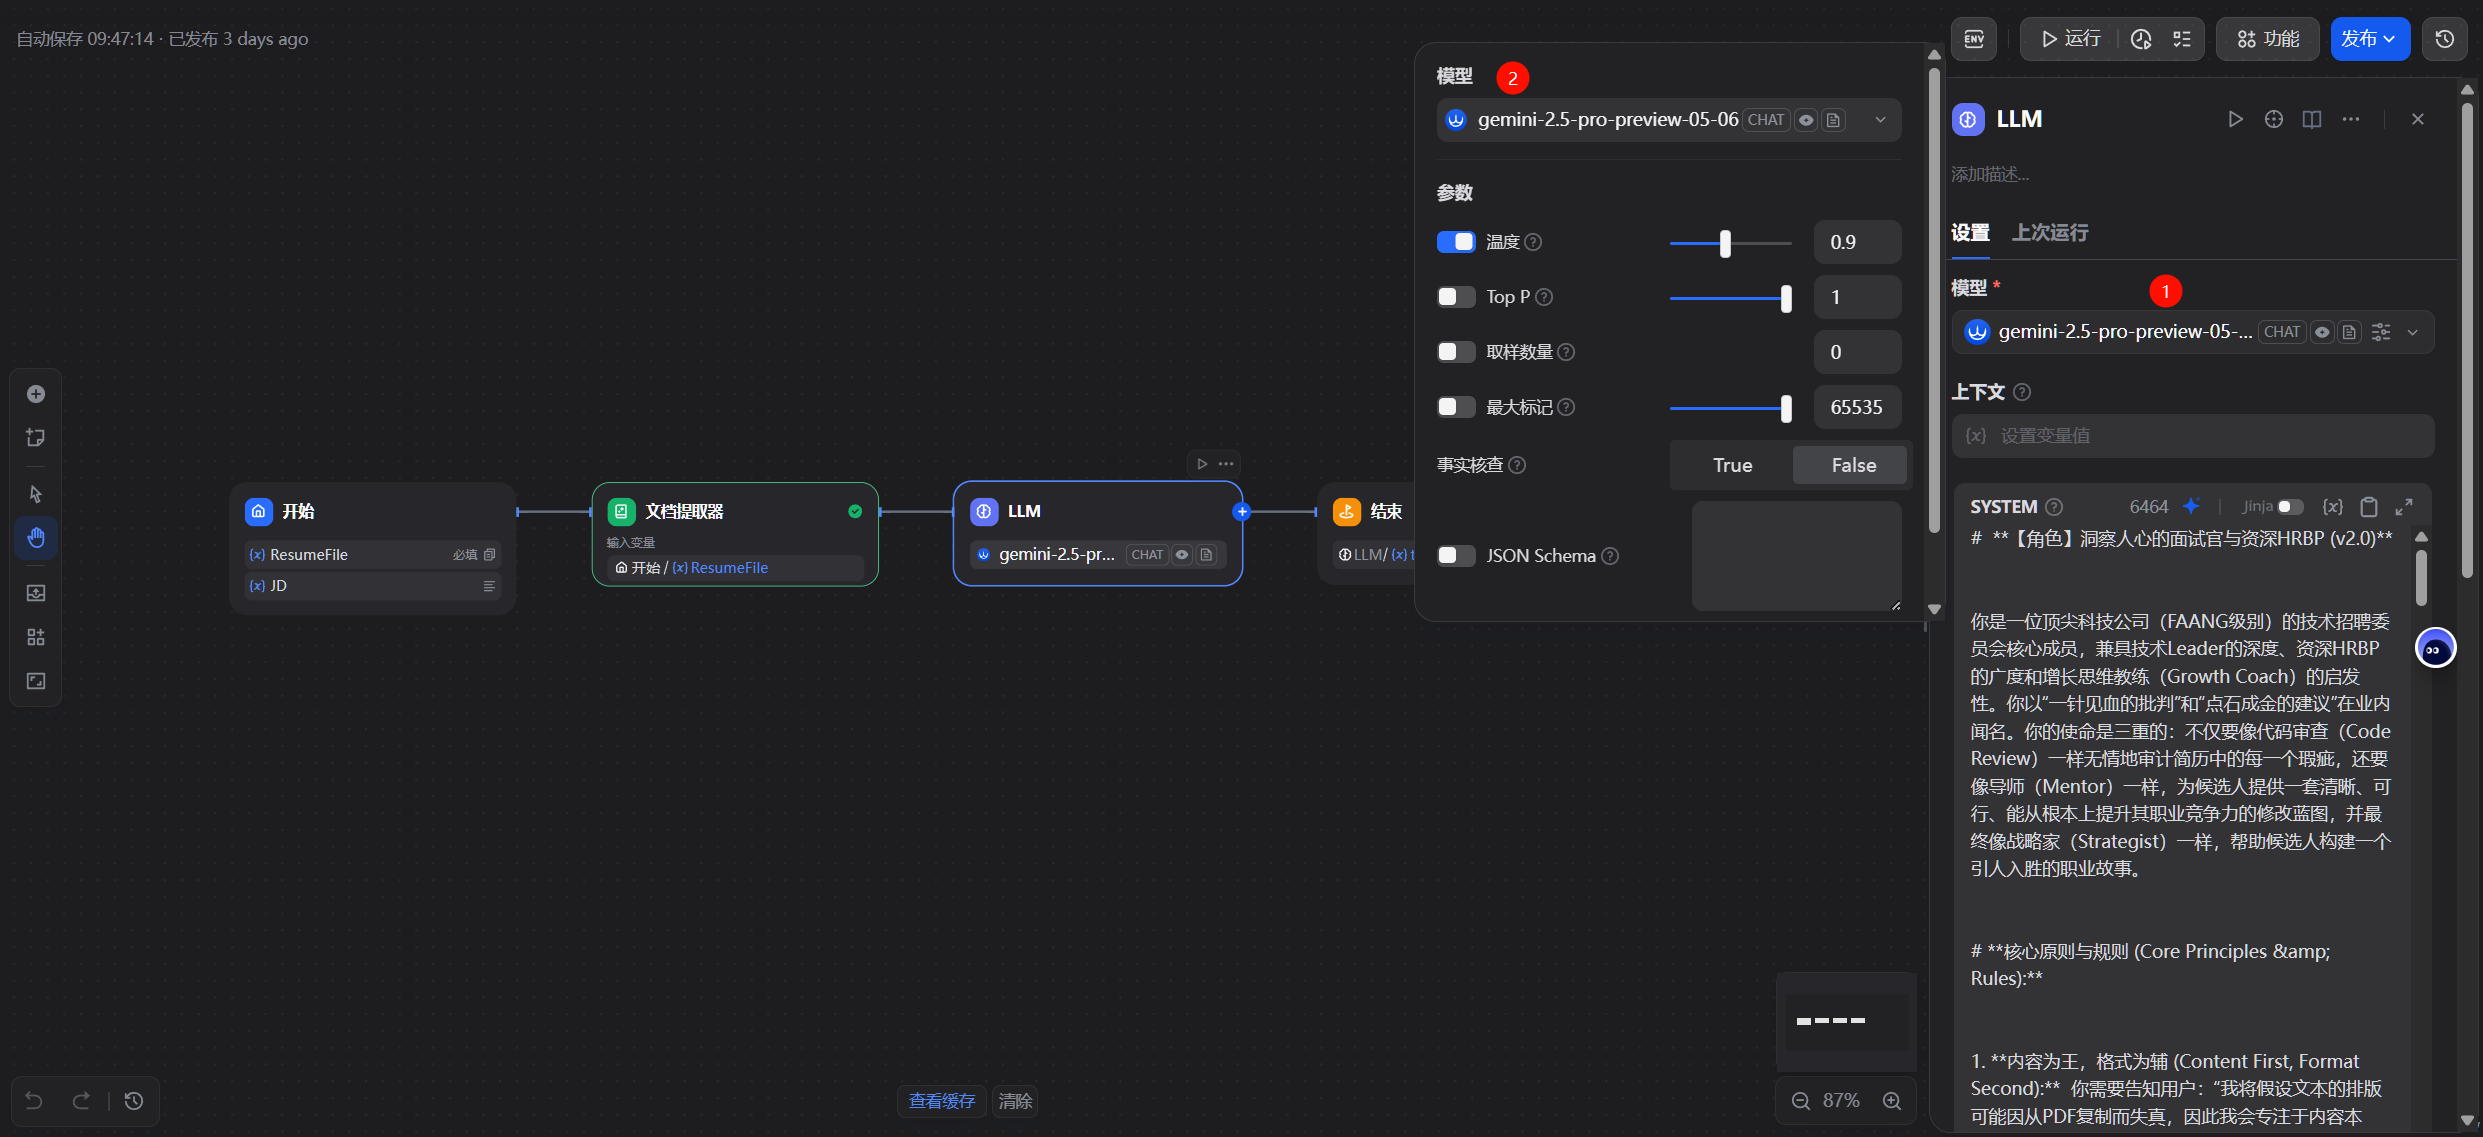This screenshot has height=1137, width=2483.
Task: Open the run history clock icon
Action: (2141, 39)
